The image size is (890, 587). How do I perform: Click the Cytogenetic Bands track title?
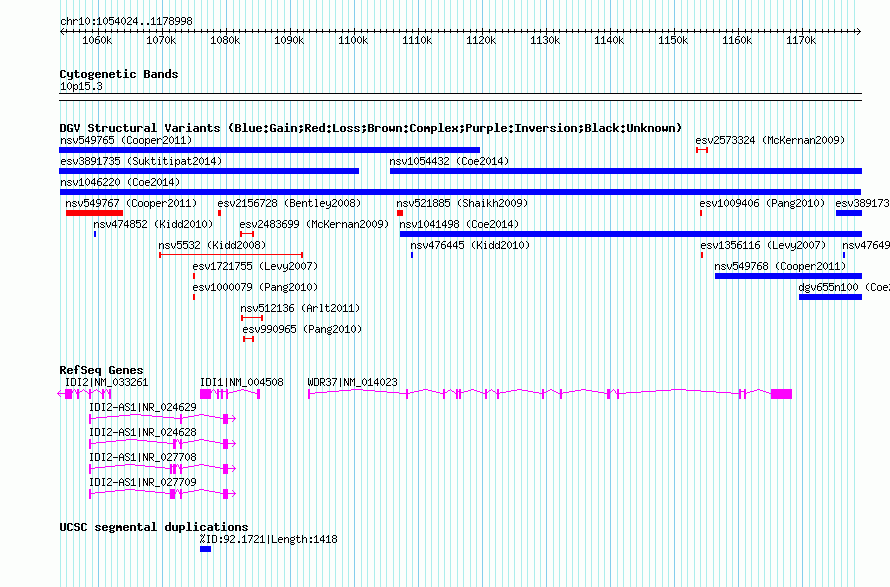[x=119, y=74]
